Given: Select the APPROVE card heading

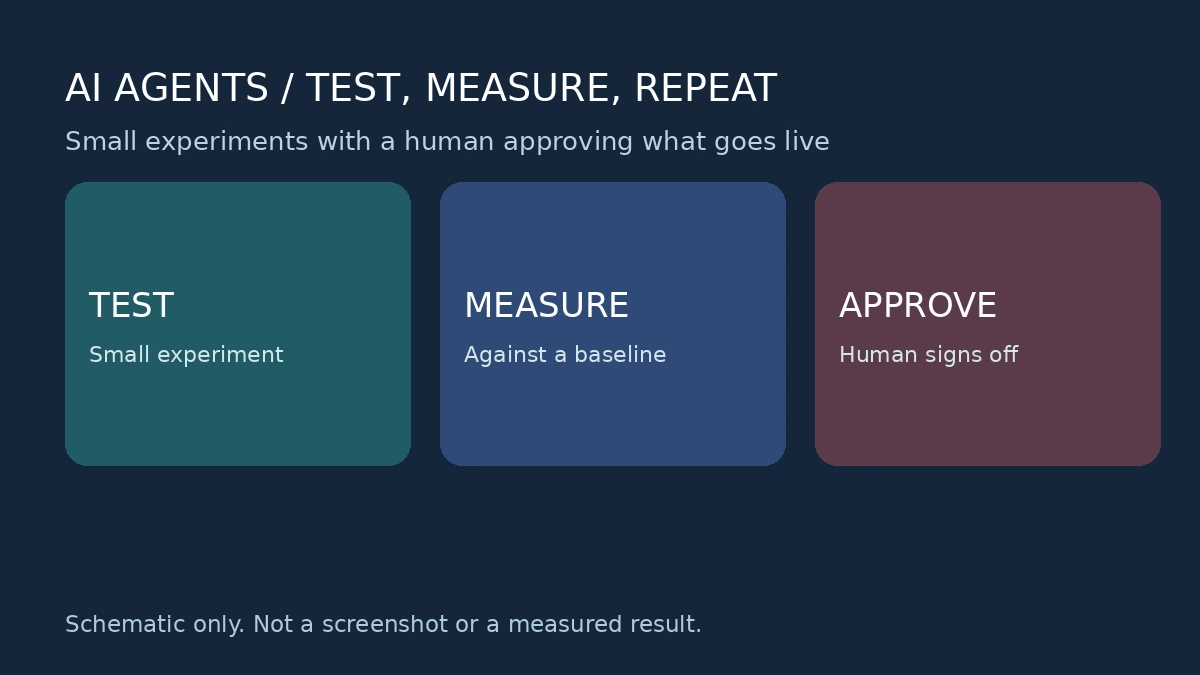Looking at the screenshot, I should 918,306.
